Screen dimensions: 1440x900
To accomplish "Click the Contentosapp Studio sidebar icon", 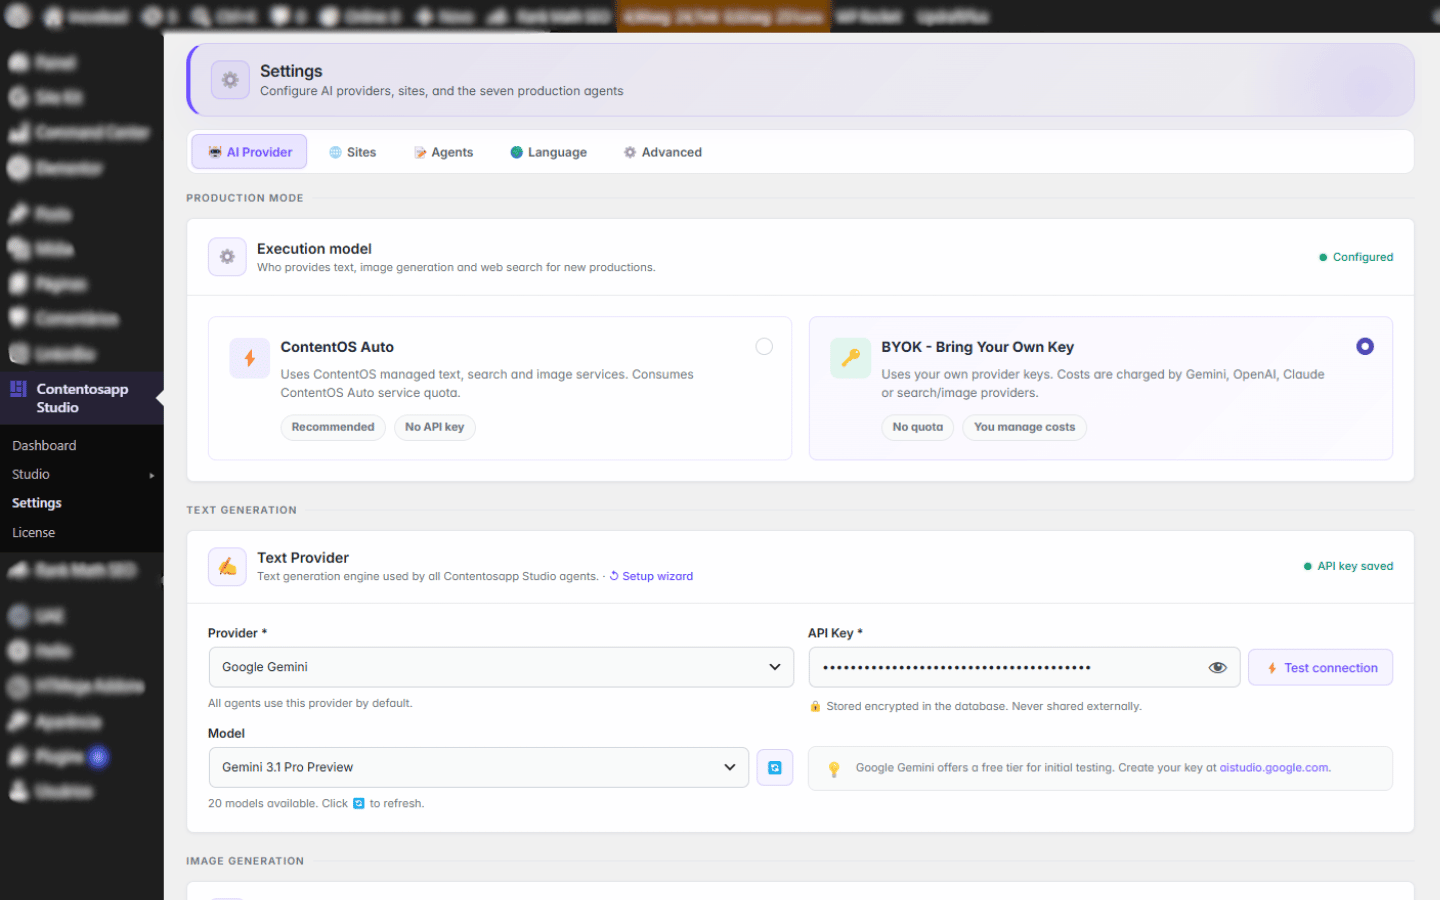I will point(18,389).
